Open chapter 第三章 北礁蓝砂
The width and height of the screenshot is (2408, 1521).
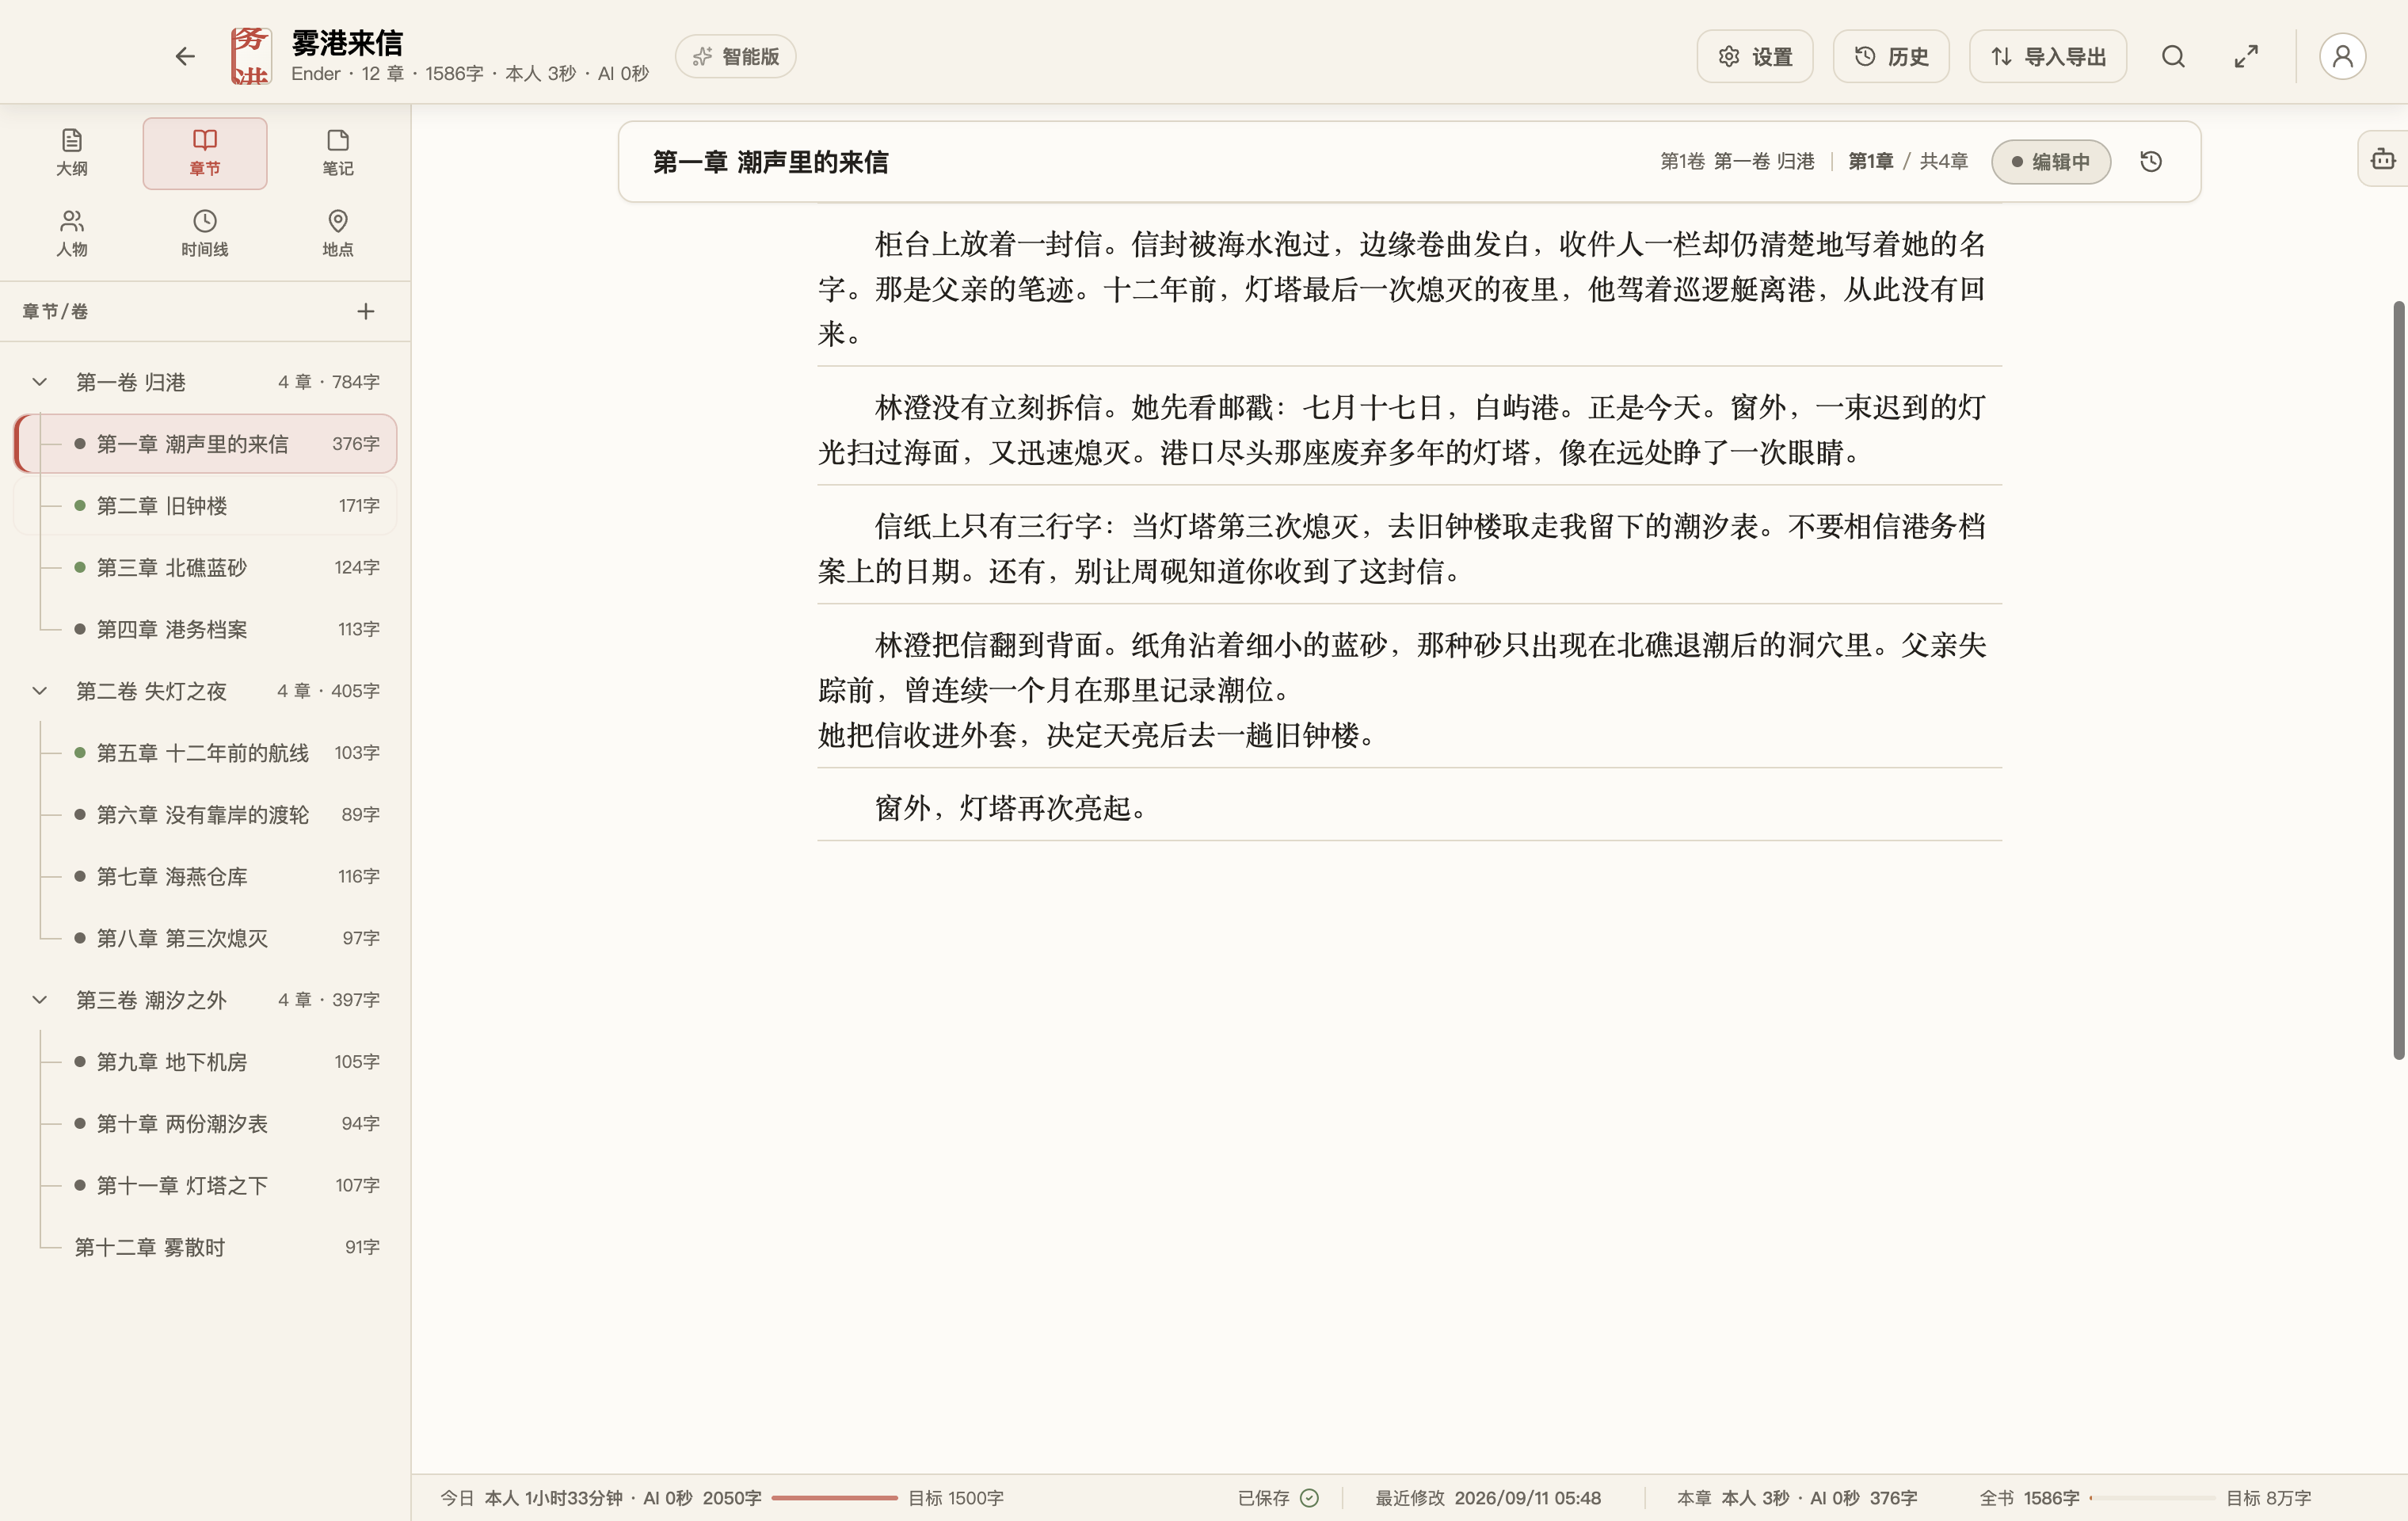tap(206, 567)
